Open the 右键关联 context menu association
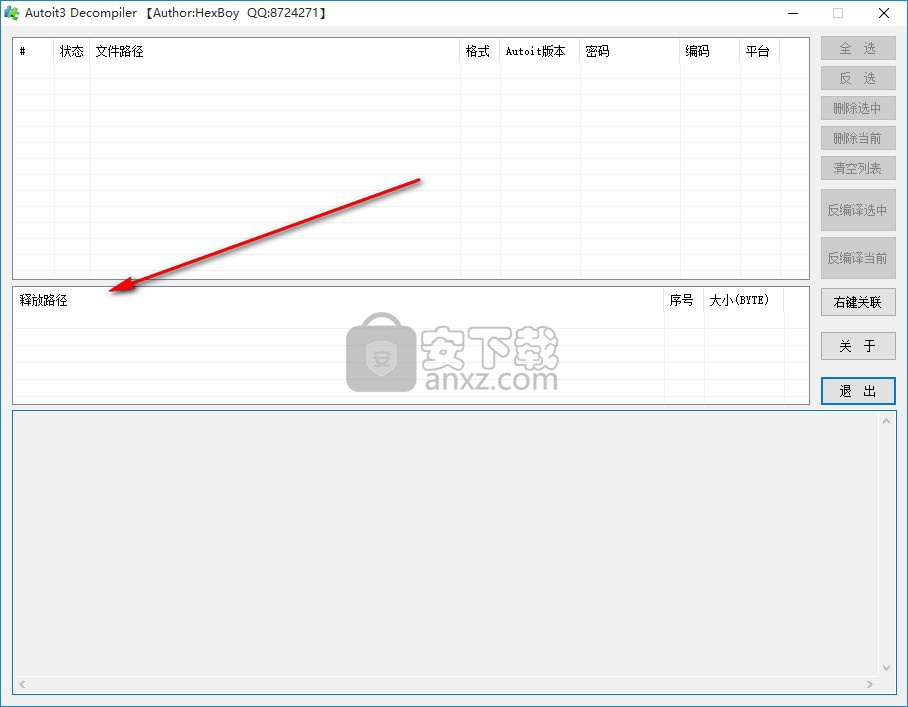This screenshot has width=908, height=707. tap(857, 302)
